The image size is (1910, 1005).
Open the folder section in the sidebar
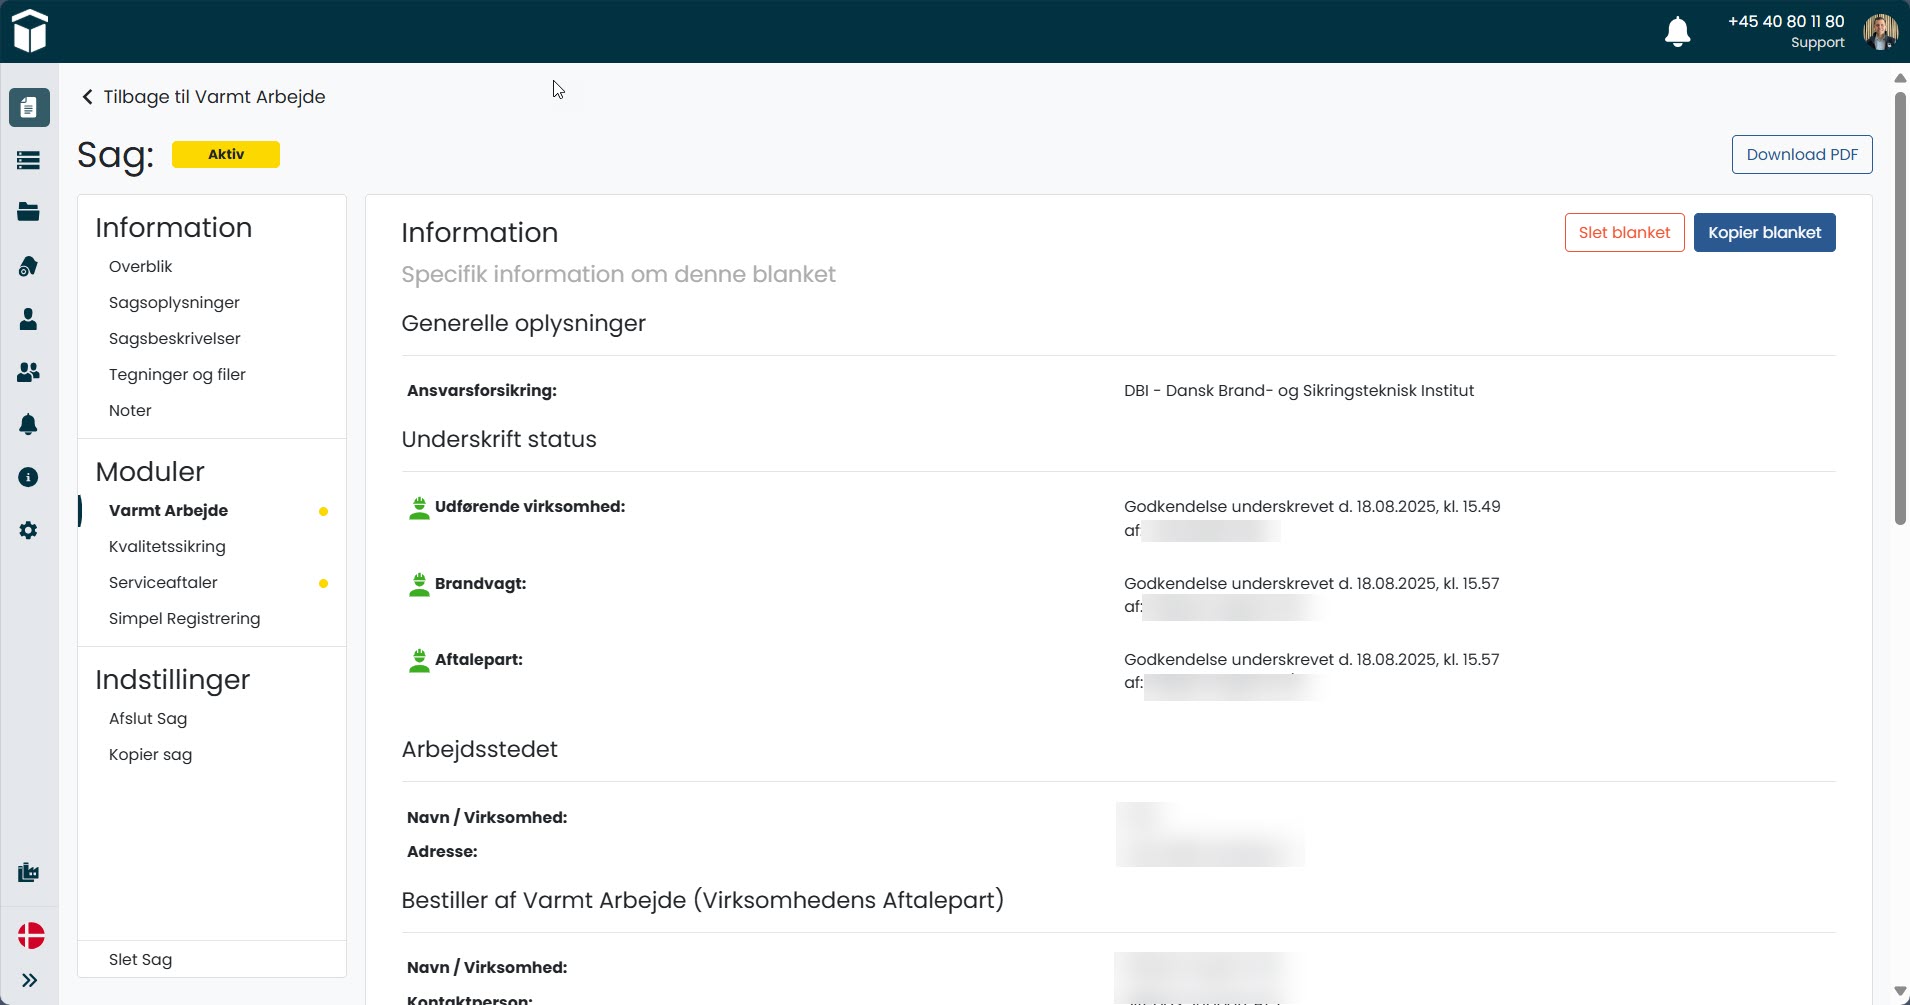[x=29, y=212]
